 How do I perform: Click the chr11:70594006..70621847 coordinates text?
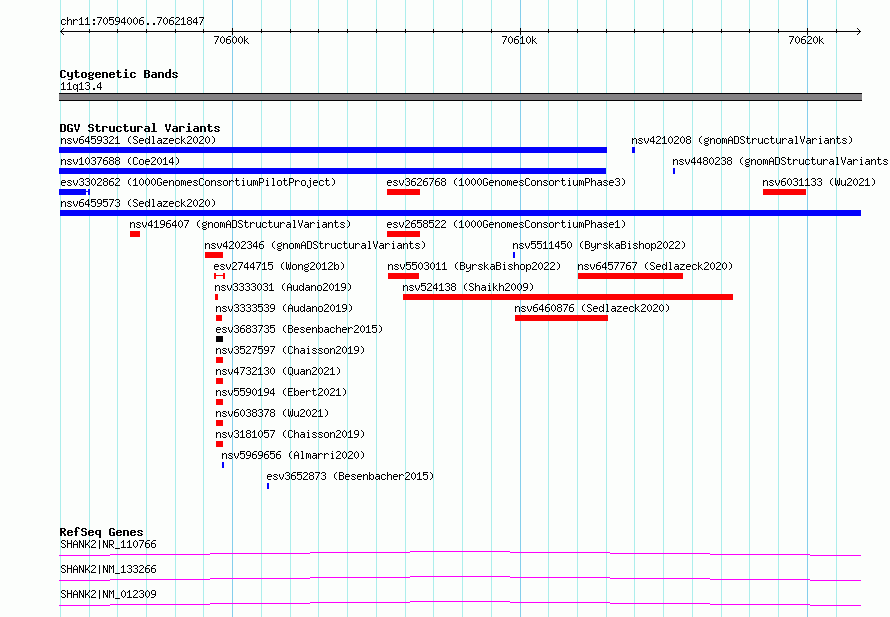[132, 22]
